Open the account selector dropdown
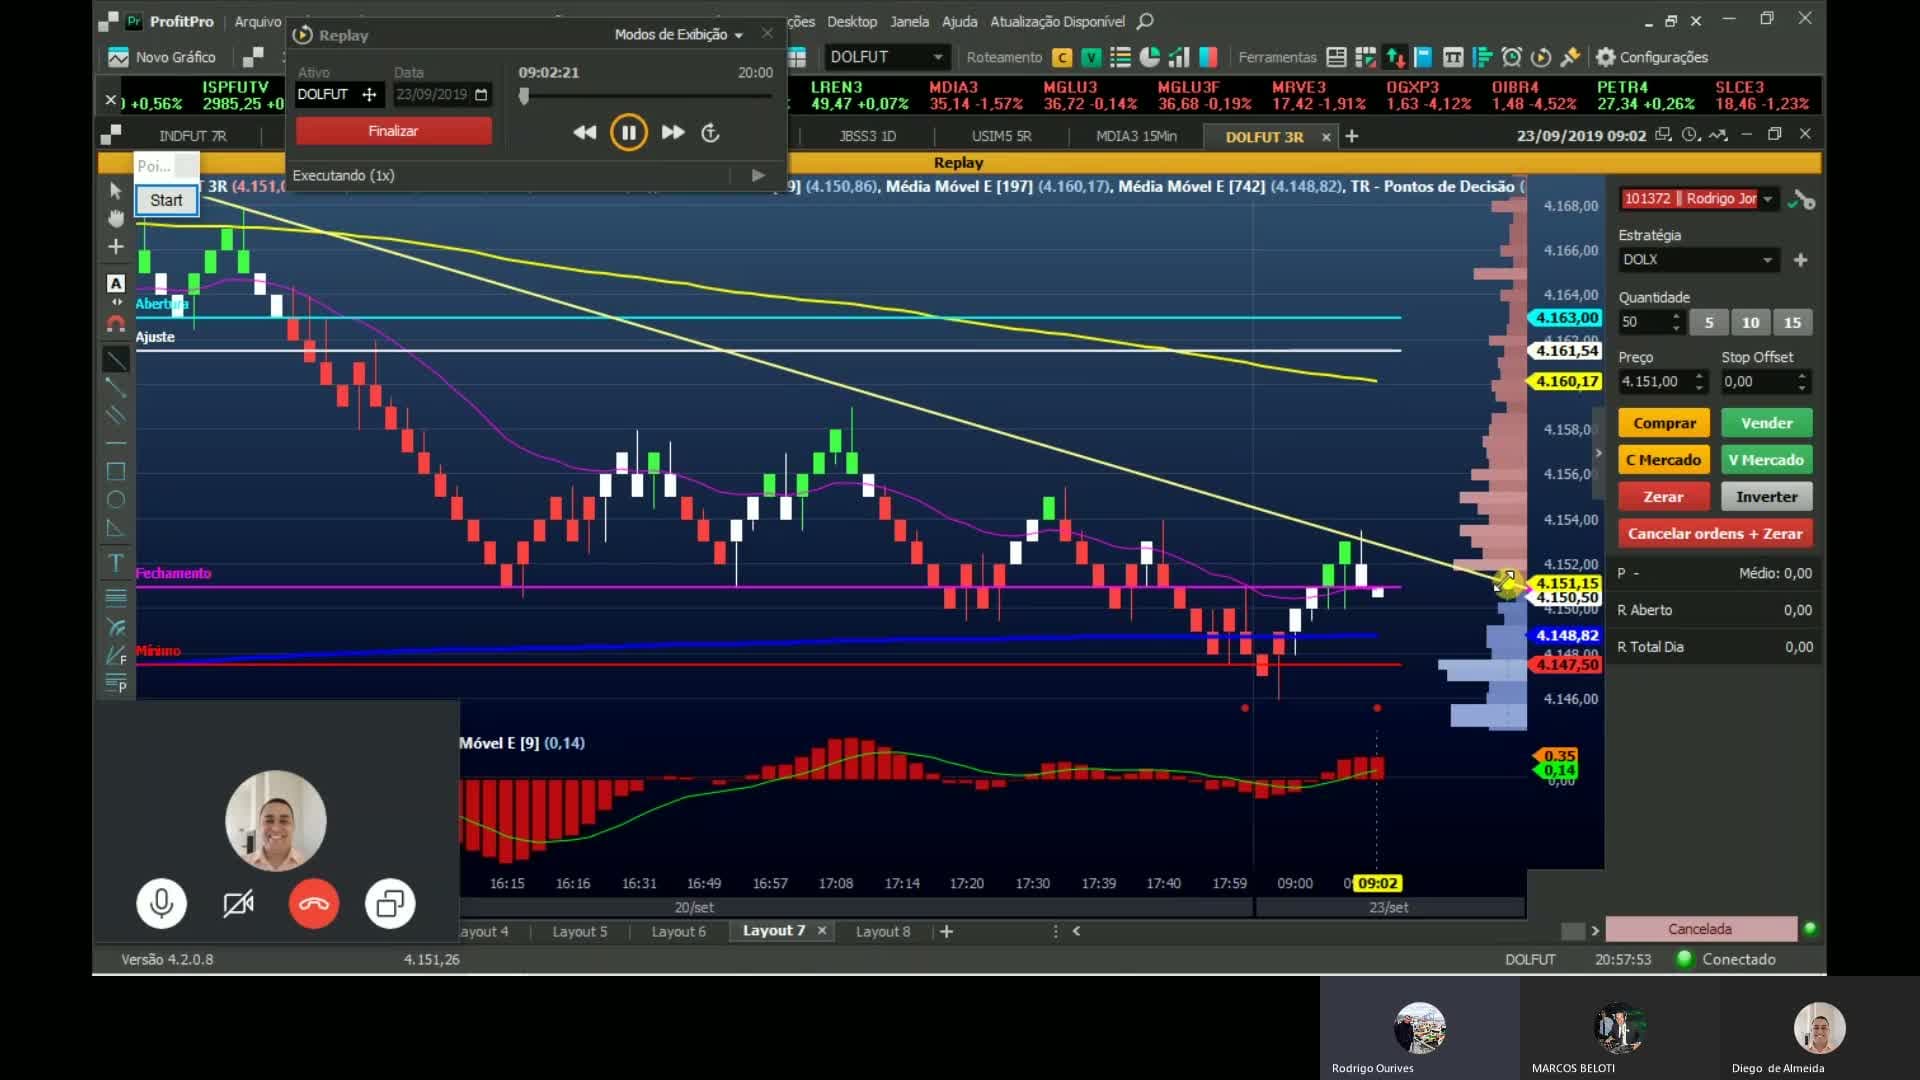 coord(1767,199)
